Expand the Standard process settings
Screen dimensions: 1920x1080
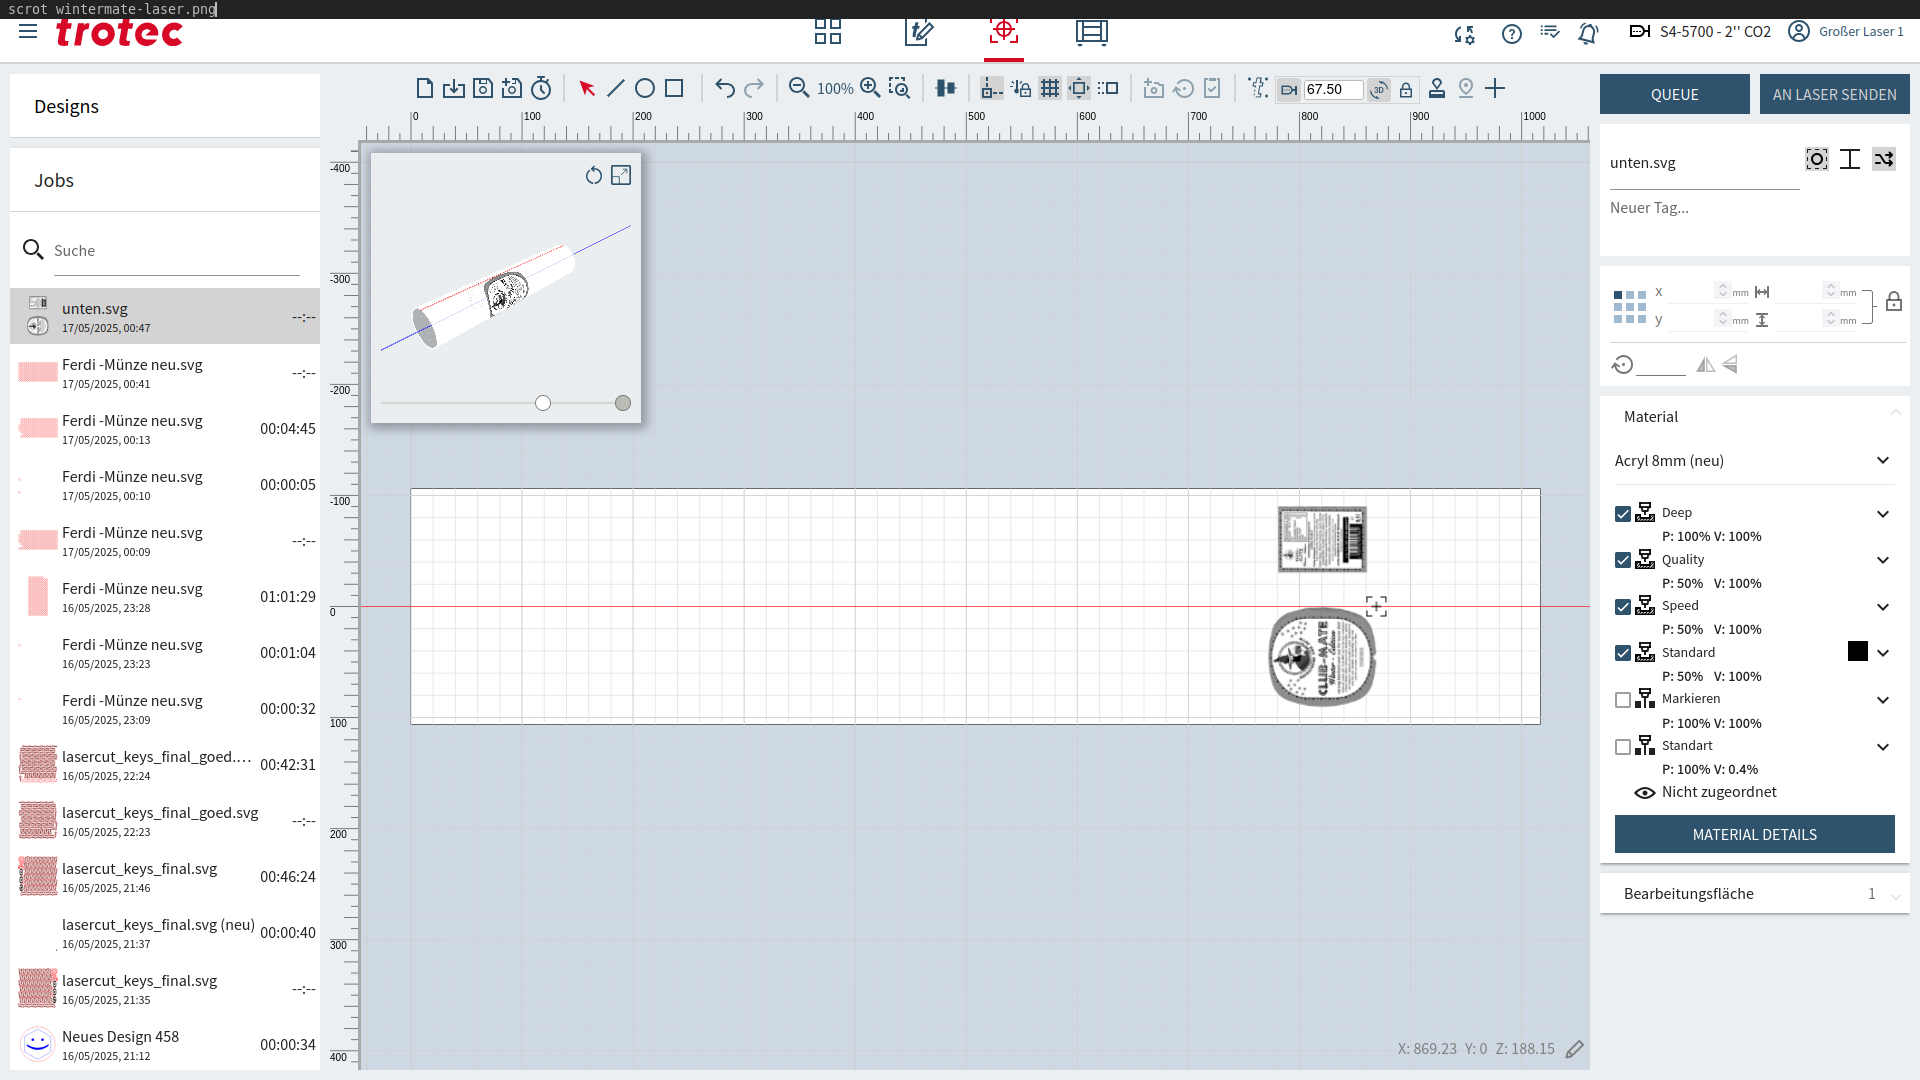point(1883,653)
